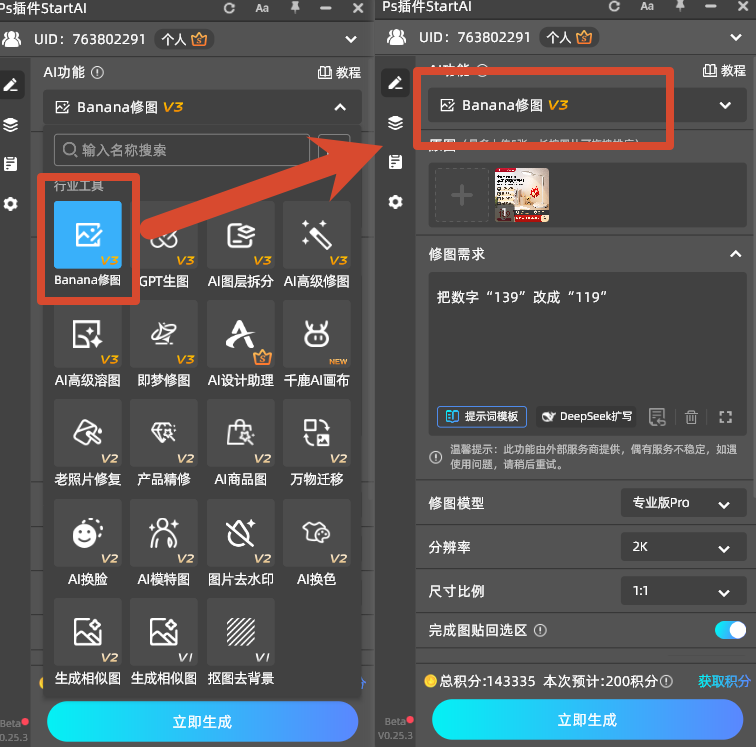Image resolution: width=756 pixels, height=747 pixels.
Task: Collapse the Banana修图 V3 dropdown in left panel
Action: 340,107
